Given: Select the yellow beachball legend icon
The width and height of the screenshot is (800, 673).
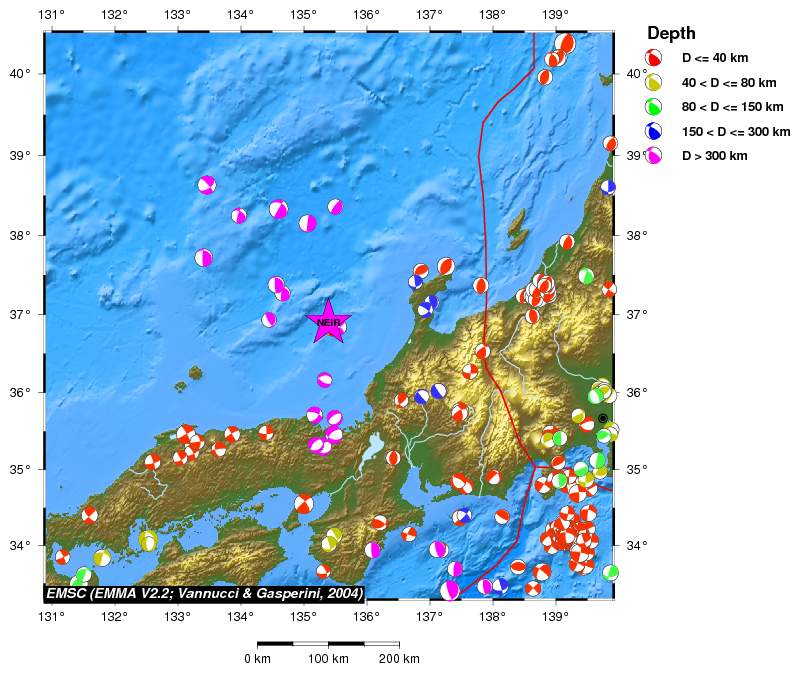Looking at the screenshot, I should tap(654, 82).
